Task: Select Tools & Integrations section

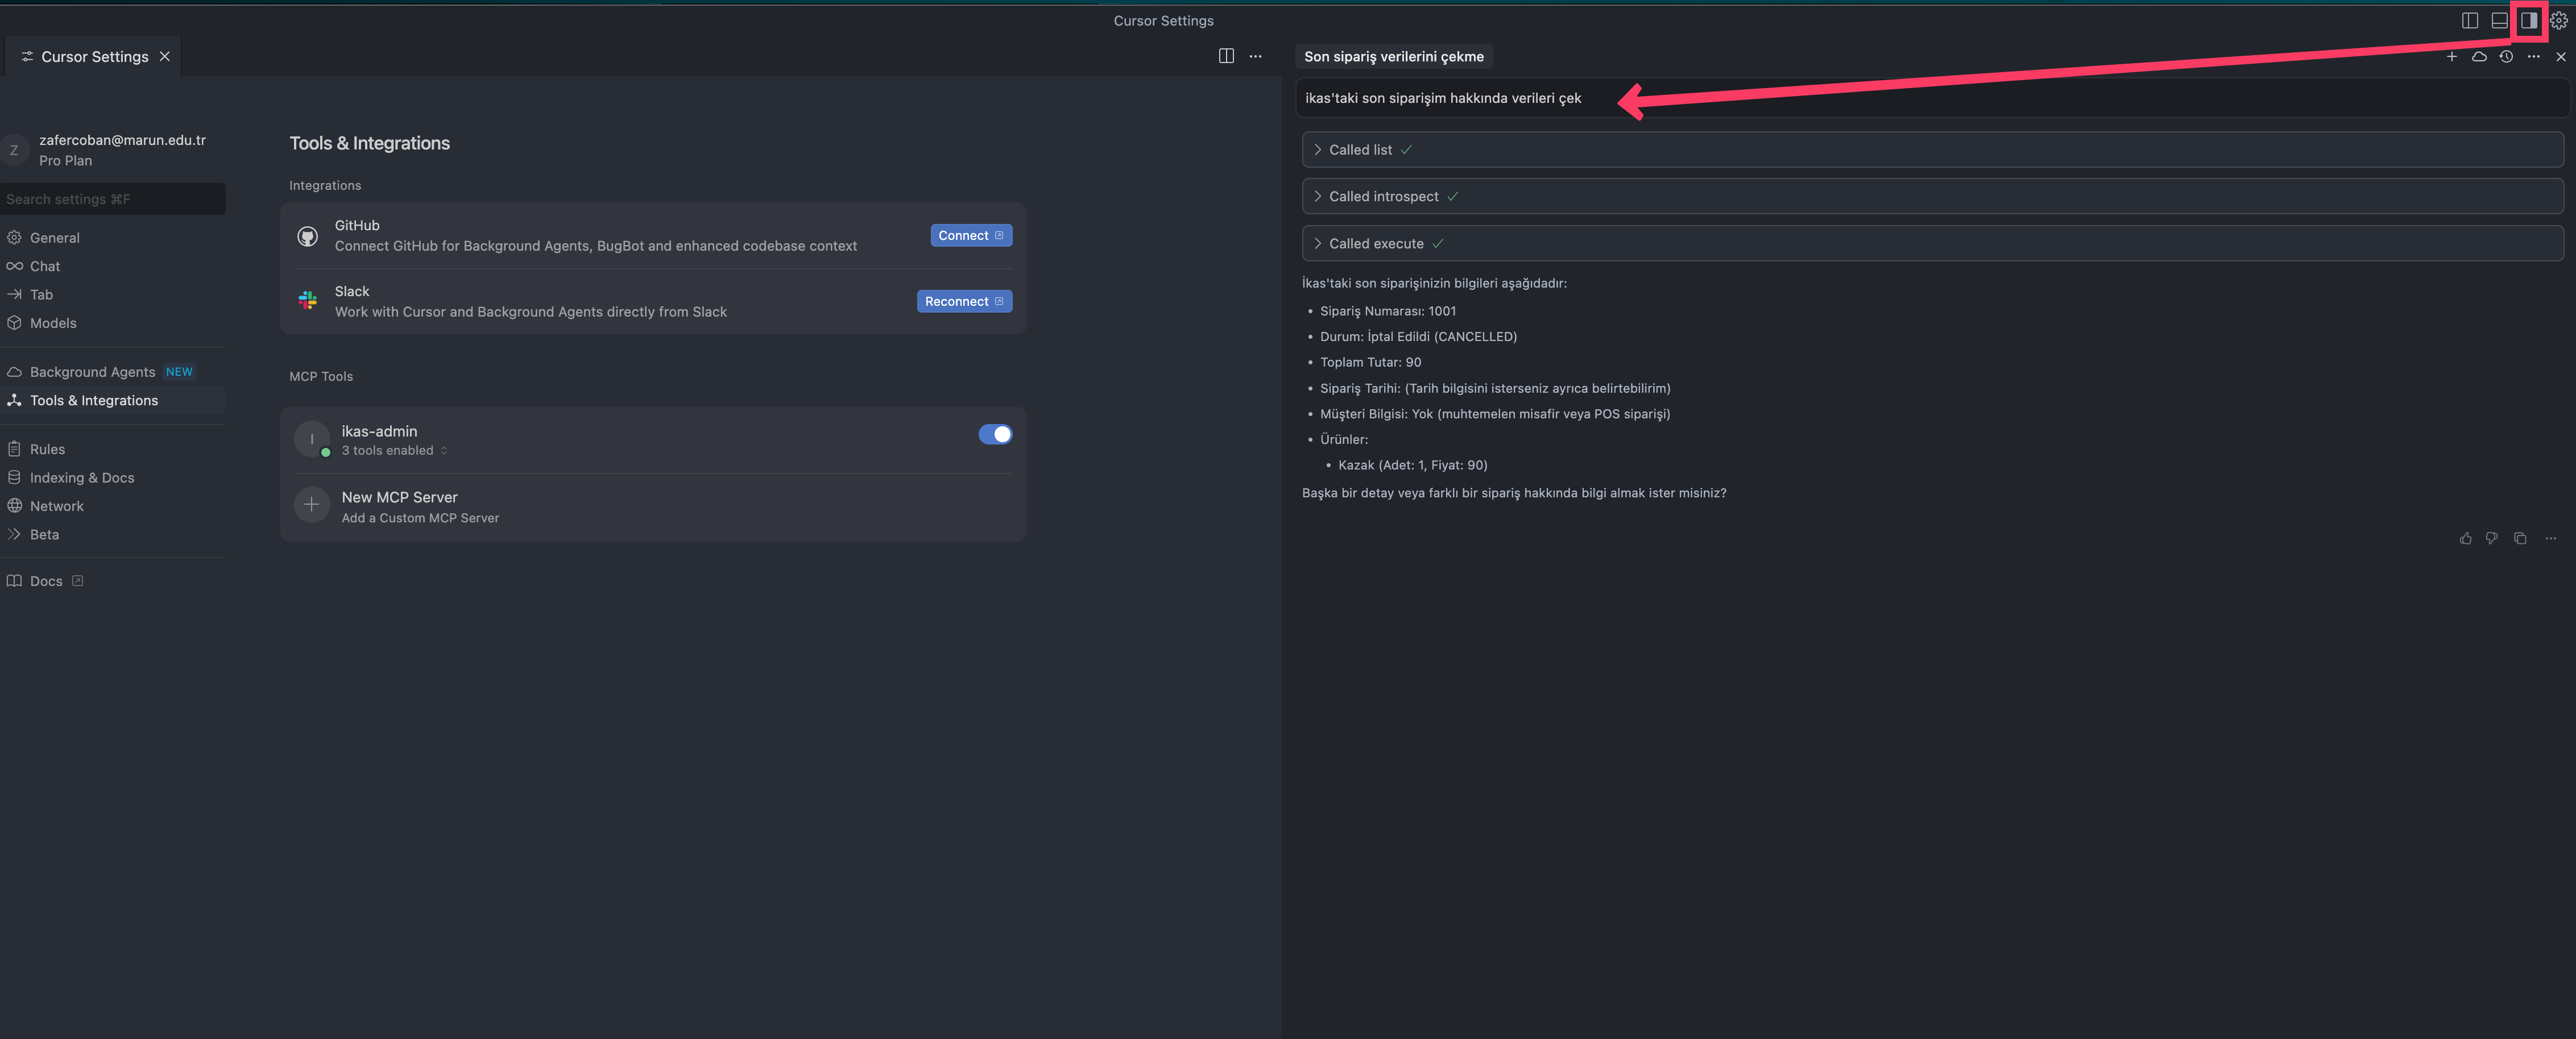Action: pos(112,400)
